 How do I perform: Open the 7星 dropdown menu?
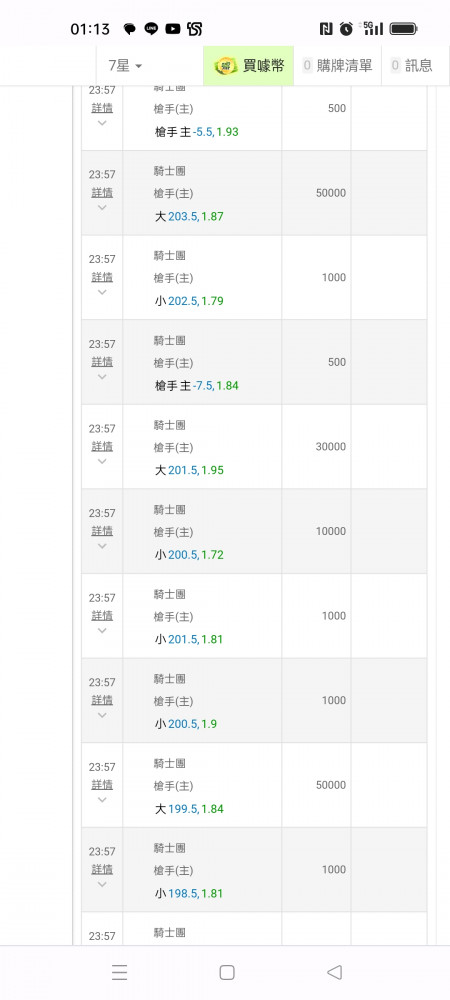pos(125,65)
